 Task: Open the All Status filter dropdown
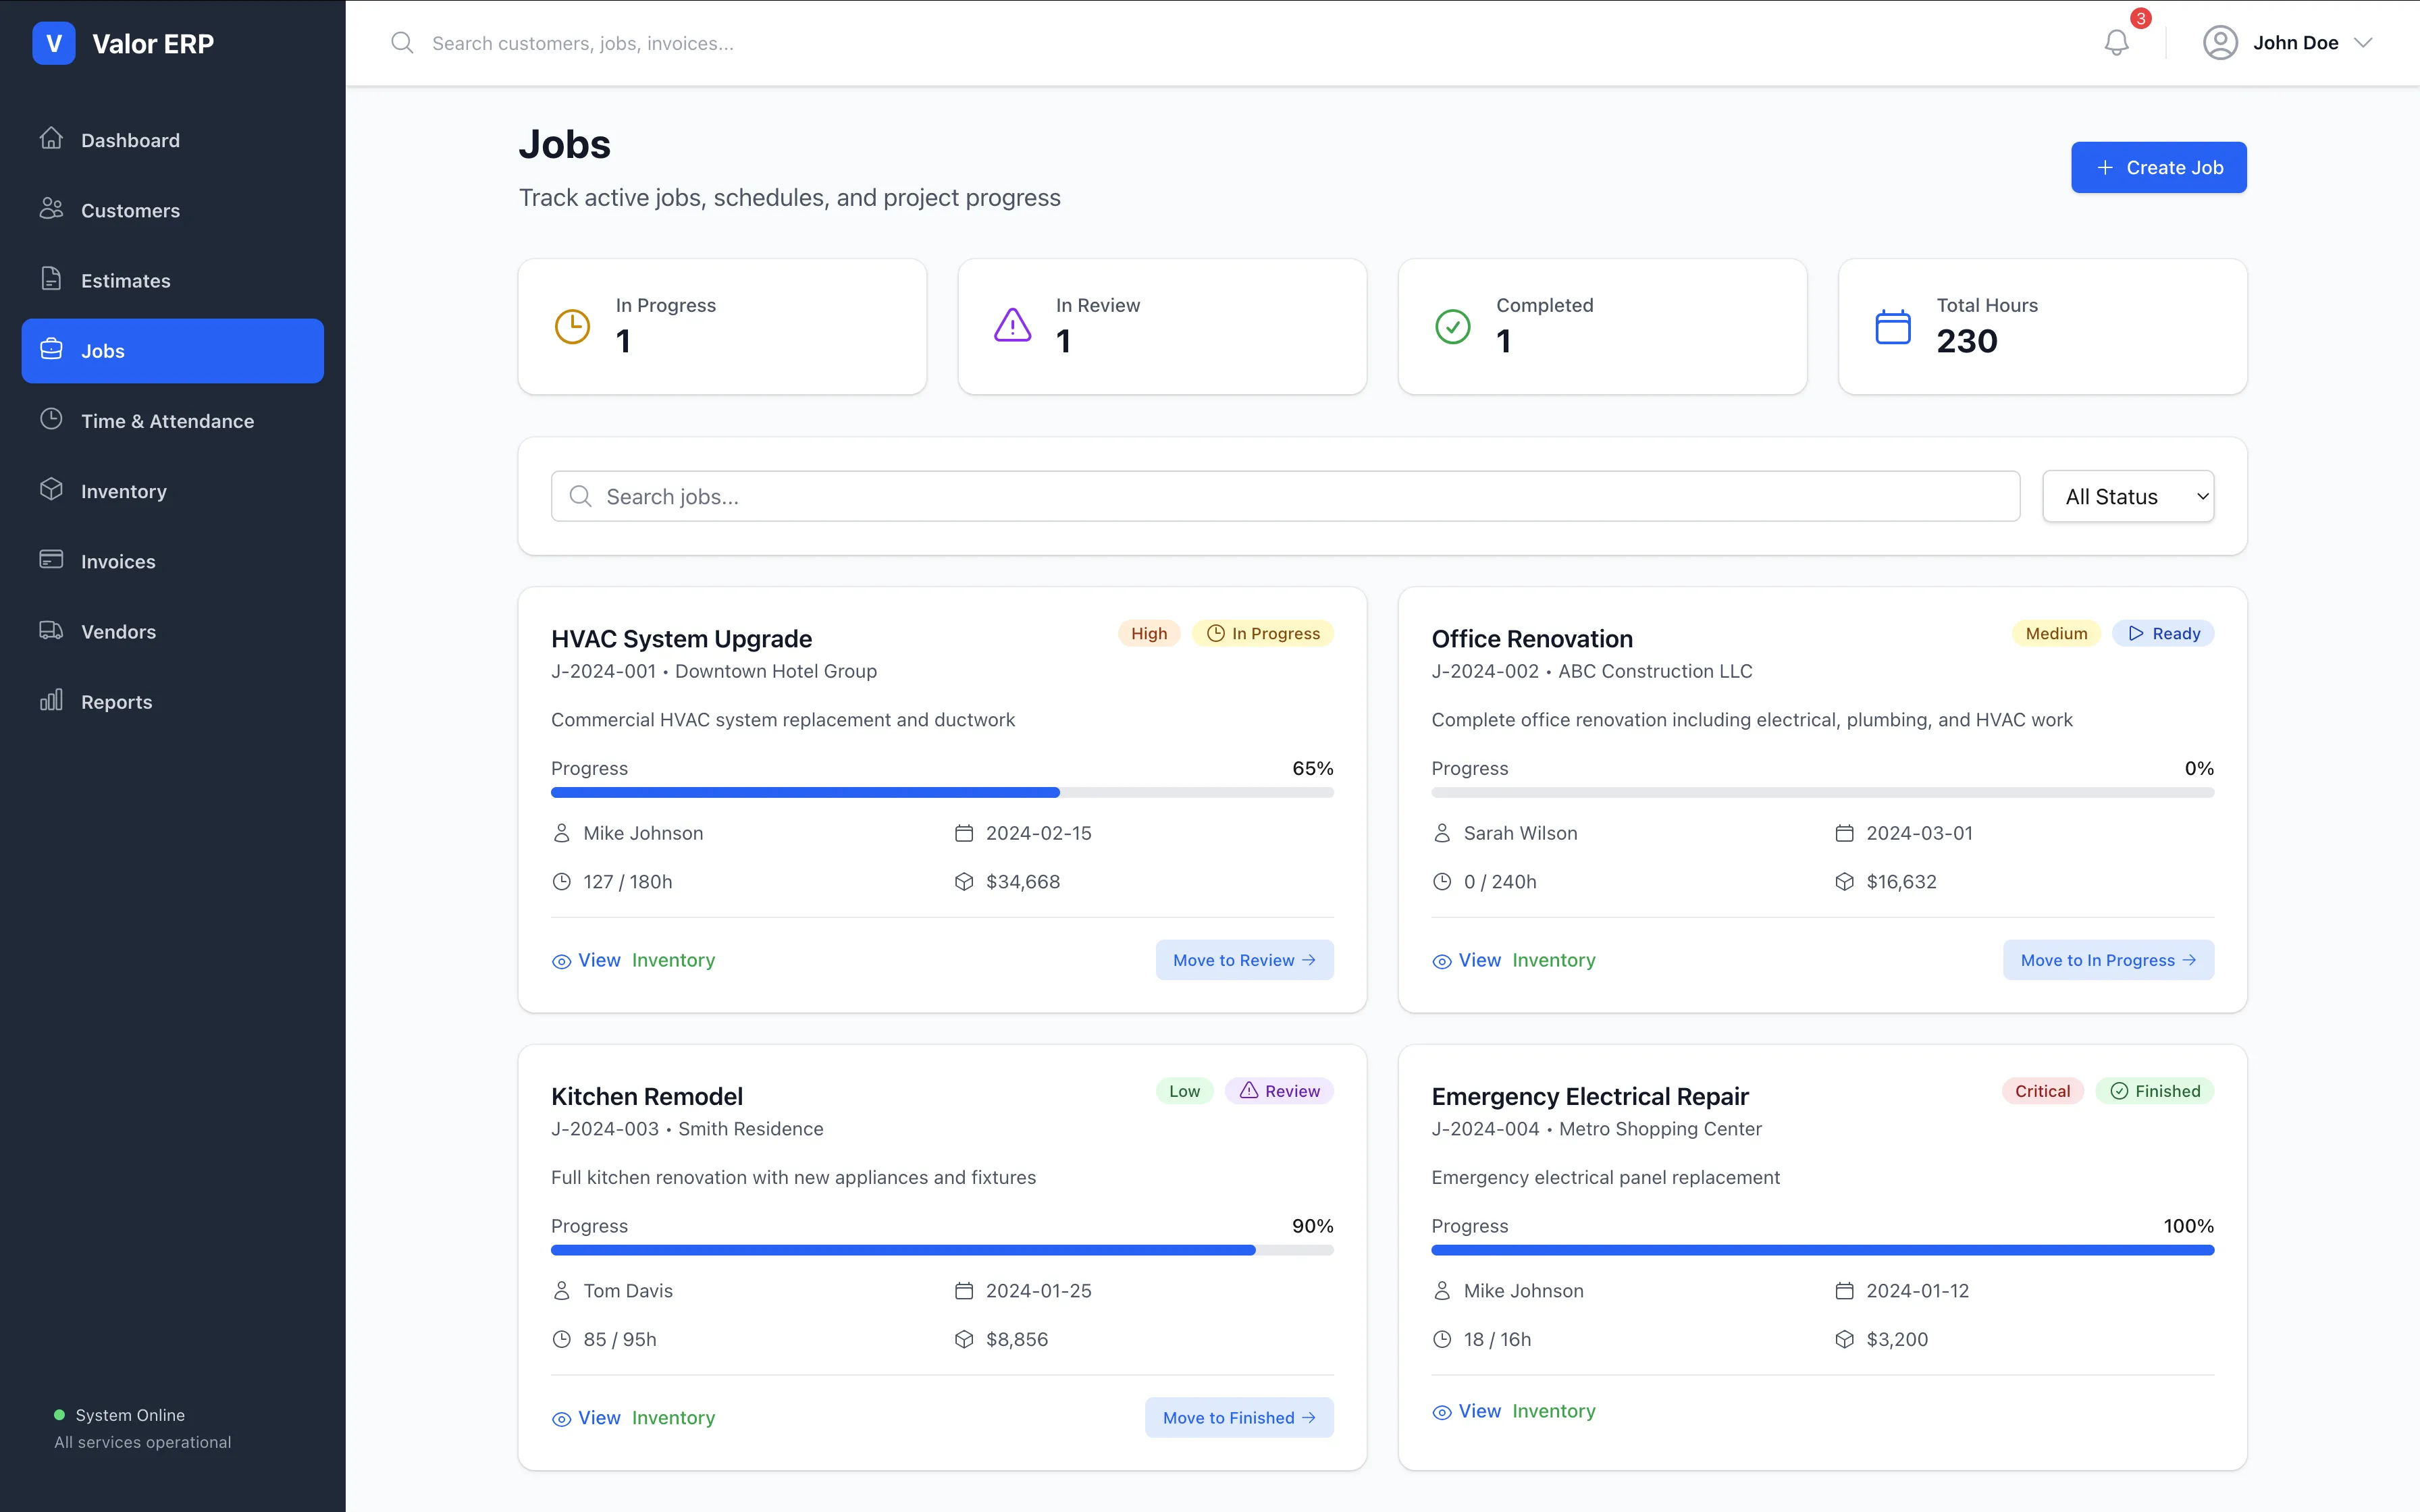tap(2128, 496)
